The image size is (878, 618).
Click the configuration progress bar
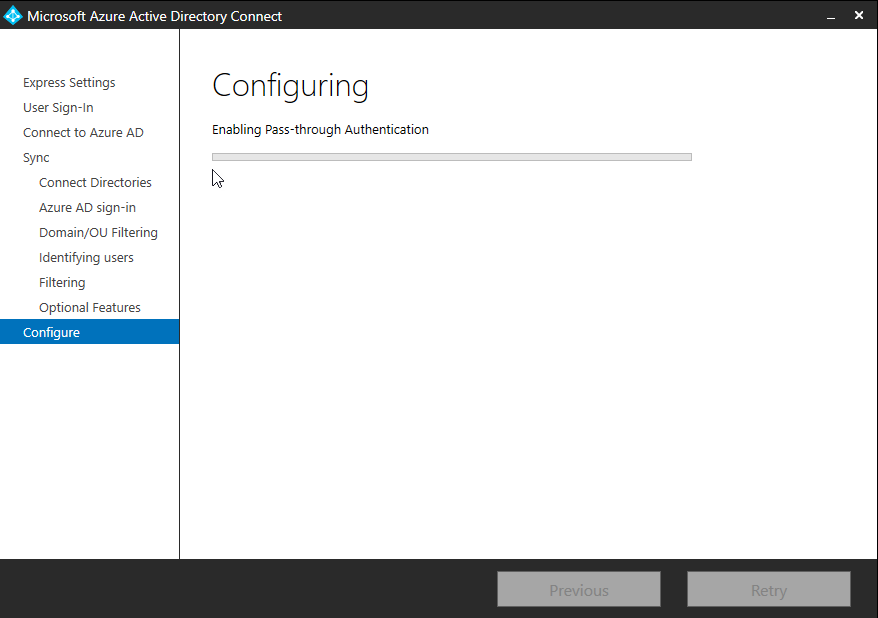(x=452, y=157)
